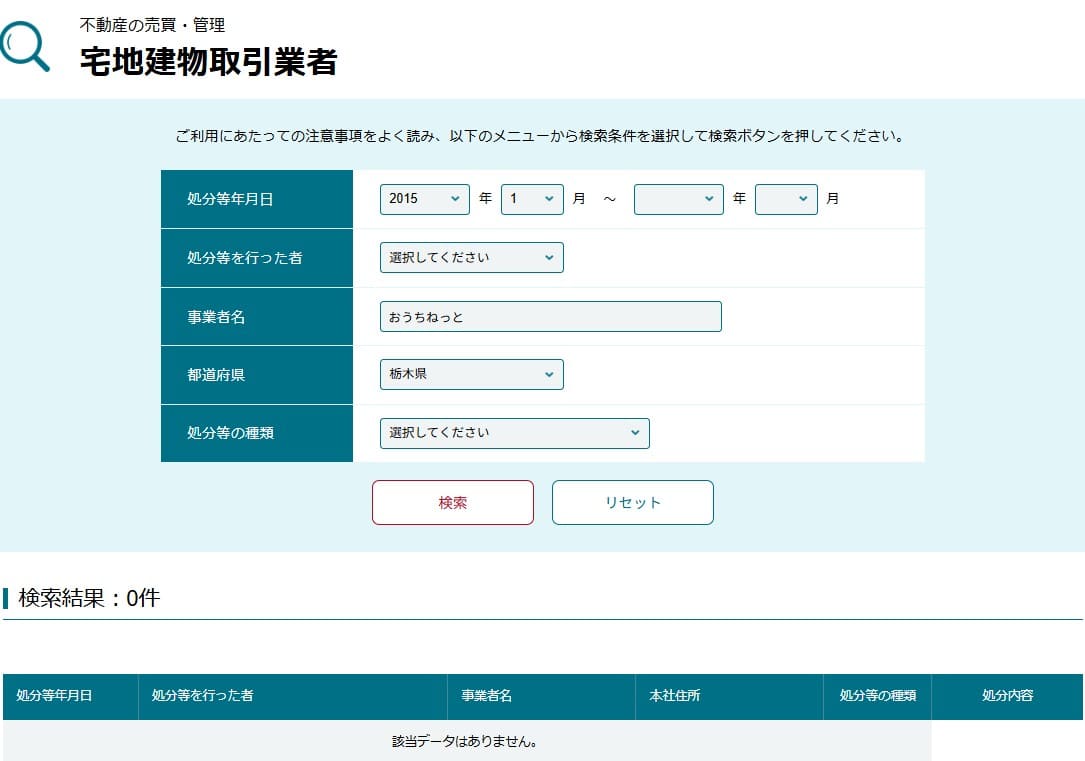The height and width of the screenshot is (761, 1085).
Task: Open the start year dropdown showing 2015
Action: pyautogui.click(x=424, y=199)
